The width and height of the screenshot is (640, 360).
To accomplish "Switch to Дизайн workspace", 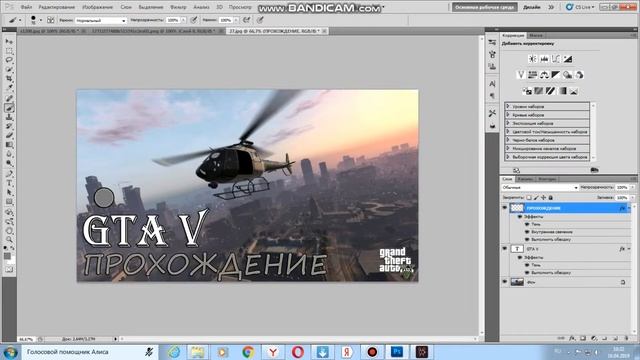I will click(x=531, y=7).
